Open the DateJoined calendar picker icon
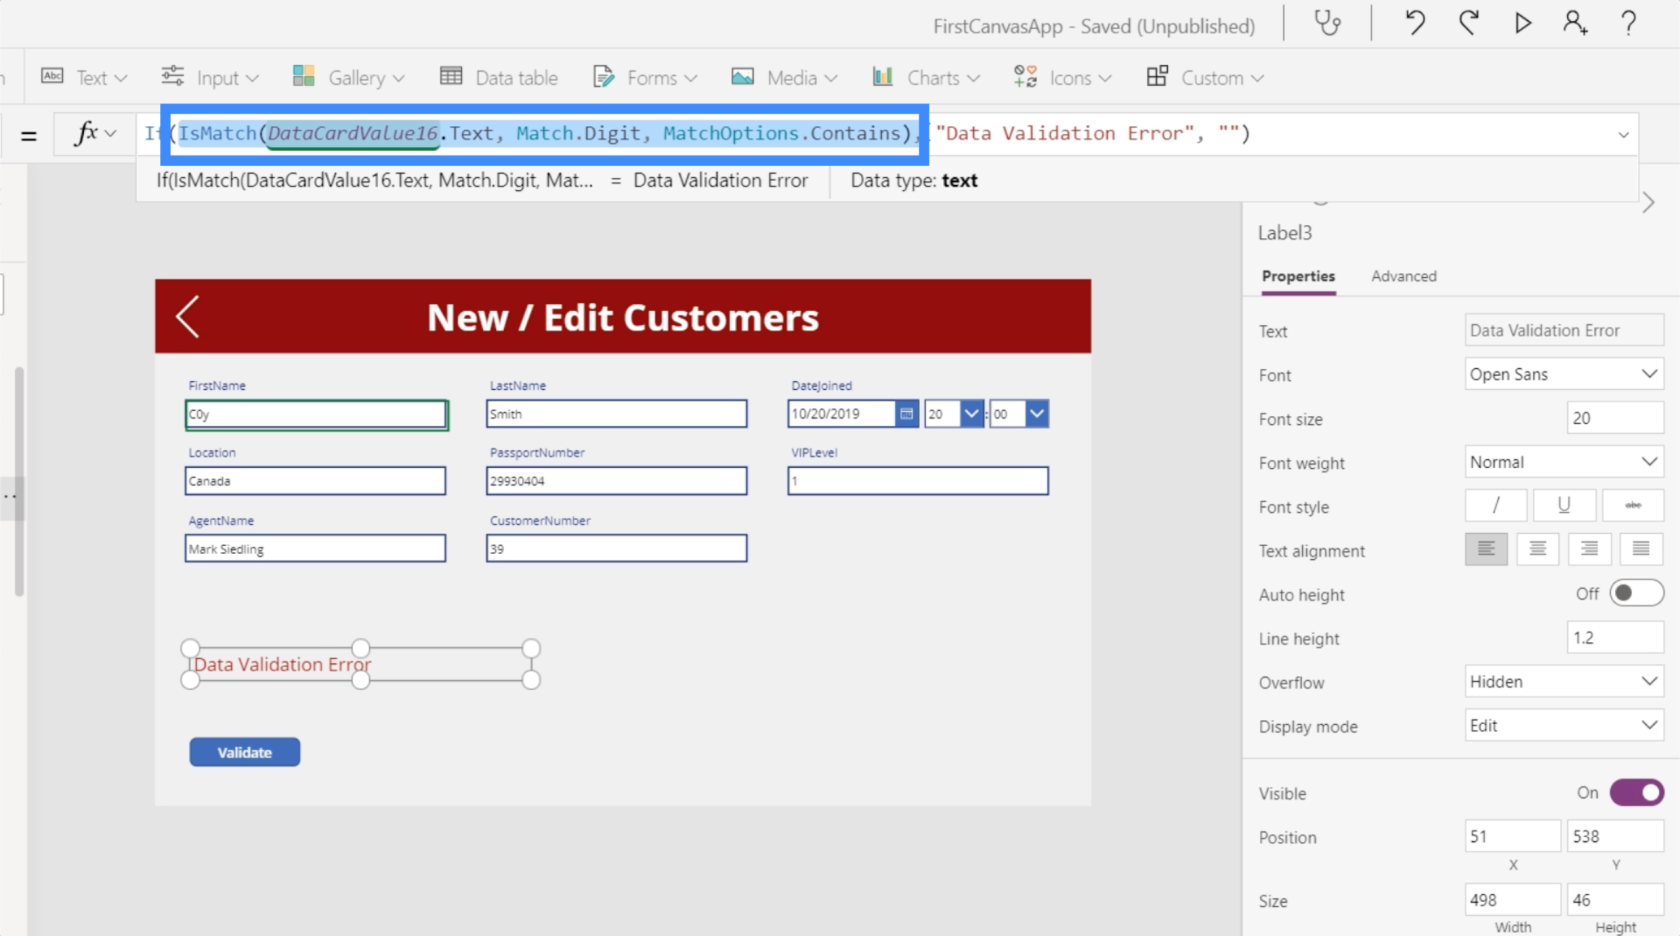This screenshot has width=1680, height=936. [906, 414]
